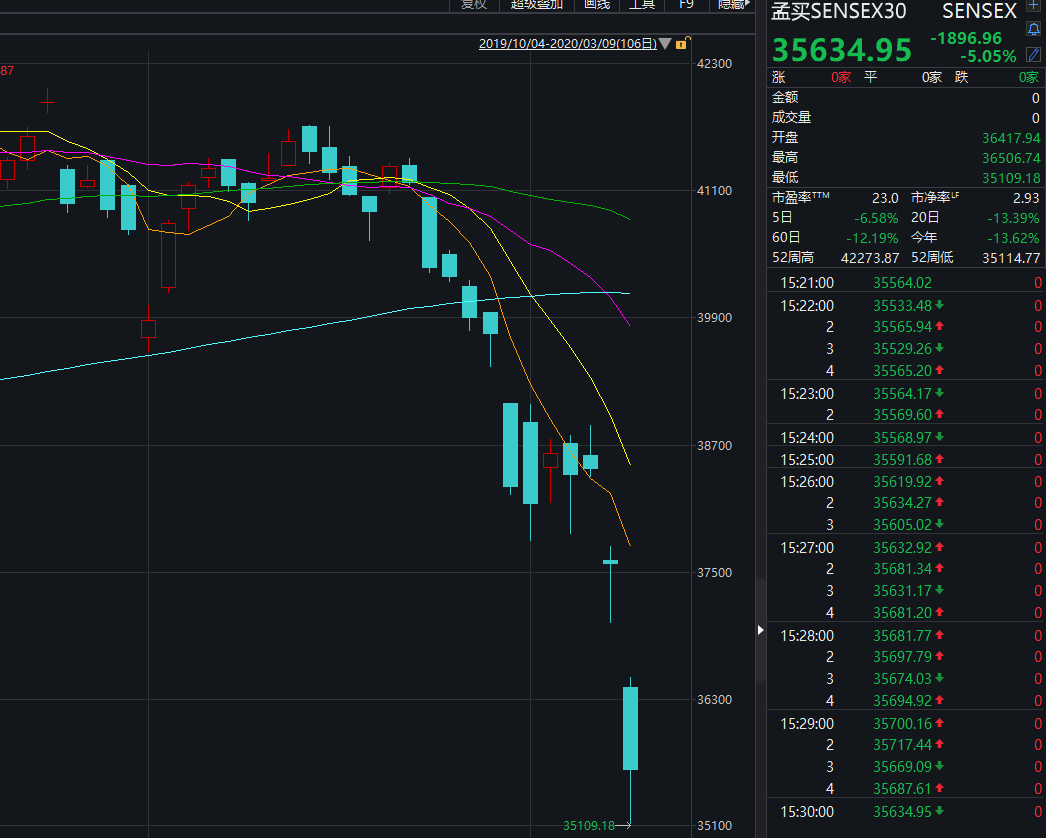Open the 复权 toolbar option
The height and width of the screenshot is (838, 1046).
coord(474,4)
